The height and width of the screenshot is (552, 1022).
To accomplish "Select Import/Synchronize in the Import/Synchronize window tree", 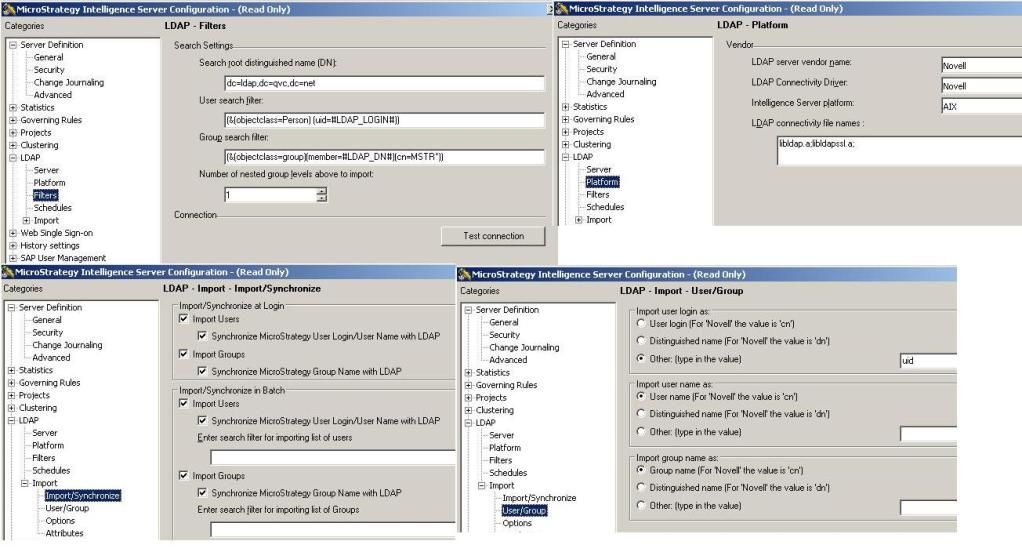I will (83, 496).
